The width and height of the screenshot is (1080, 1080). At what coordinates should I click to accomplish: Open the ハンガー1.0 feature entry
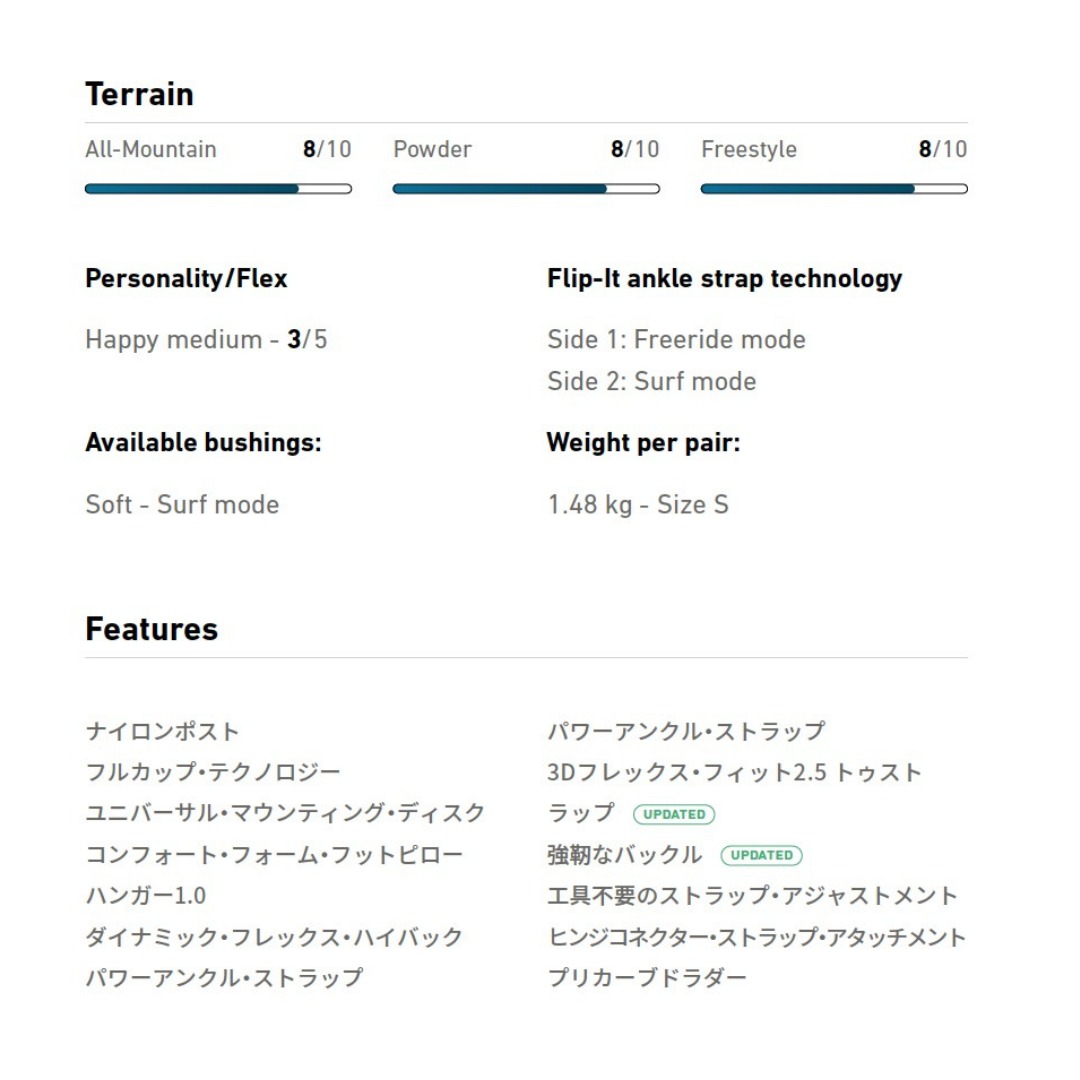point(146,896)
